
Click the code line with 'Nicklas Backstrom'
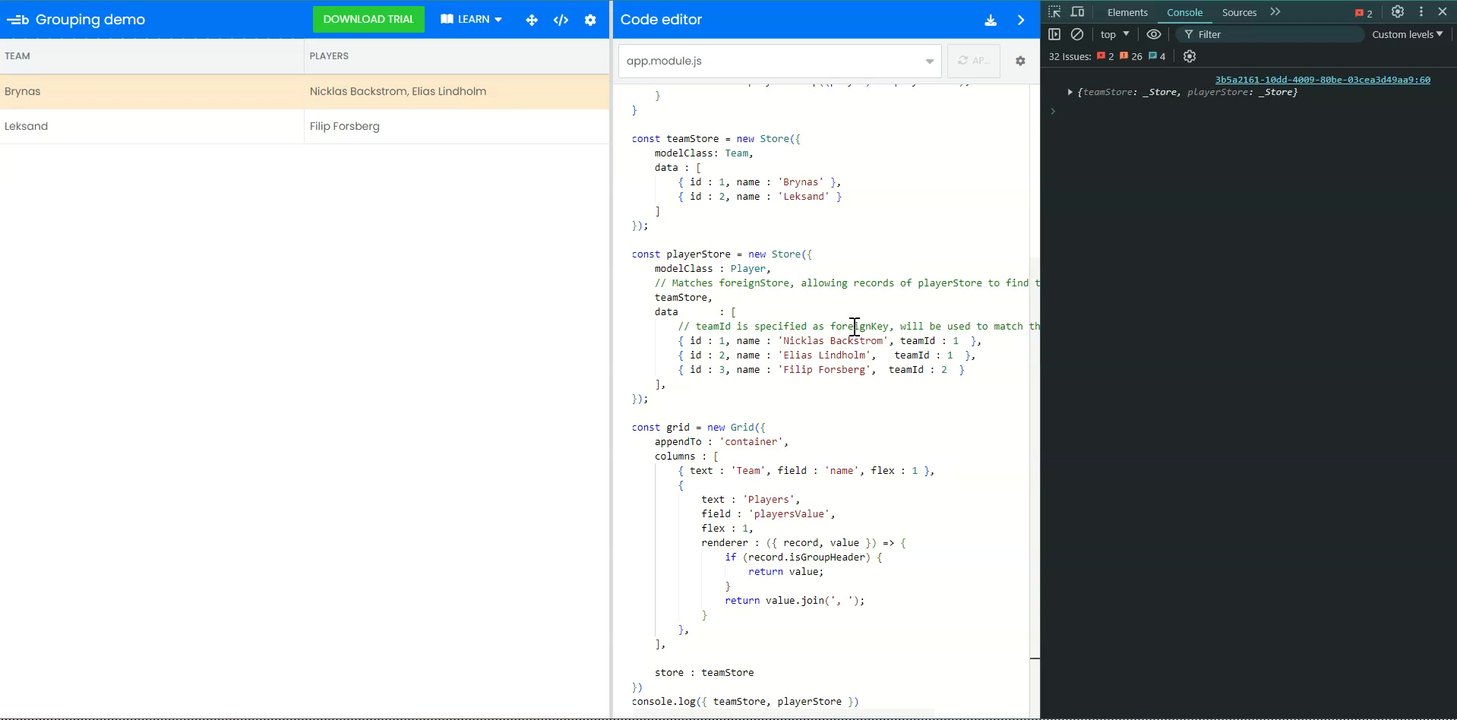[x=829, y=341]
